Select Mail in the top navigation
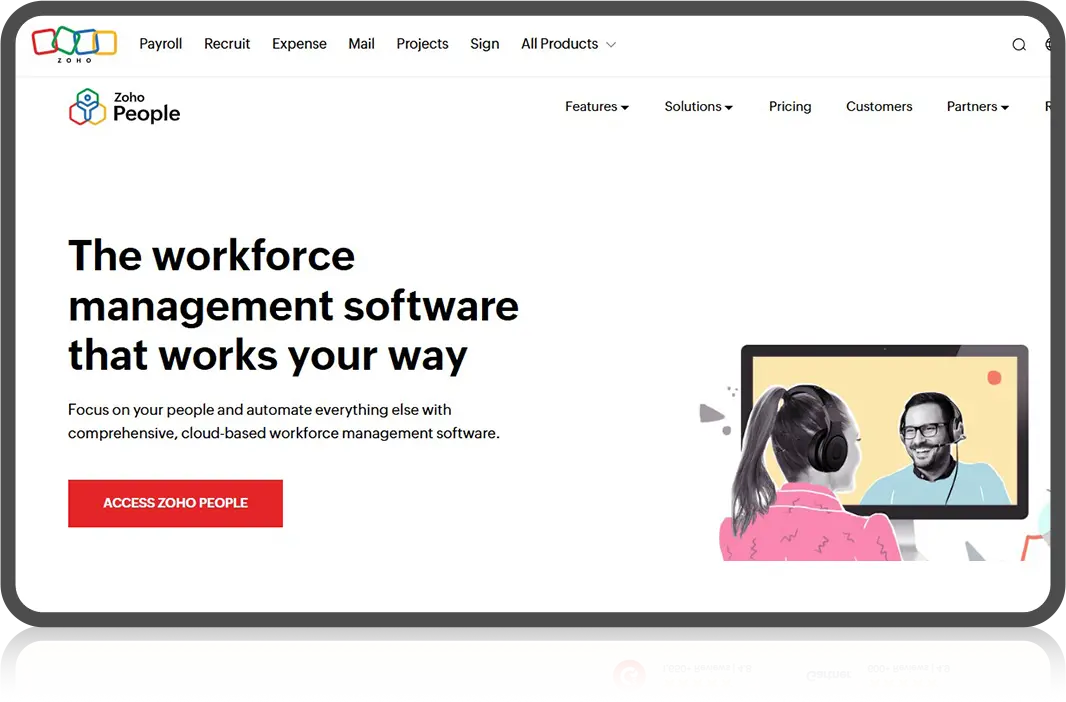This screenshot has width=1066, height=702. click(361, 44)
